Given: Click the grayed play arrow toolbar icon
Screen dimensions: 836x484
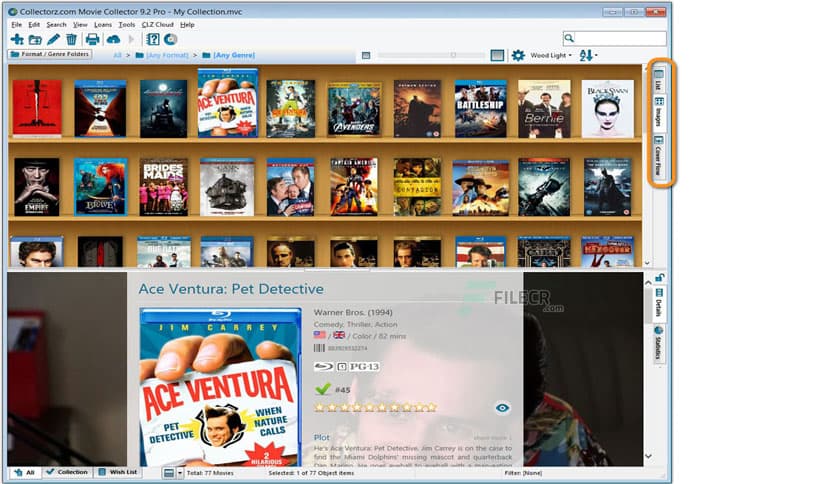Looking at the screenshot, I should pos(131,39).
